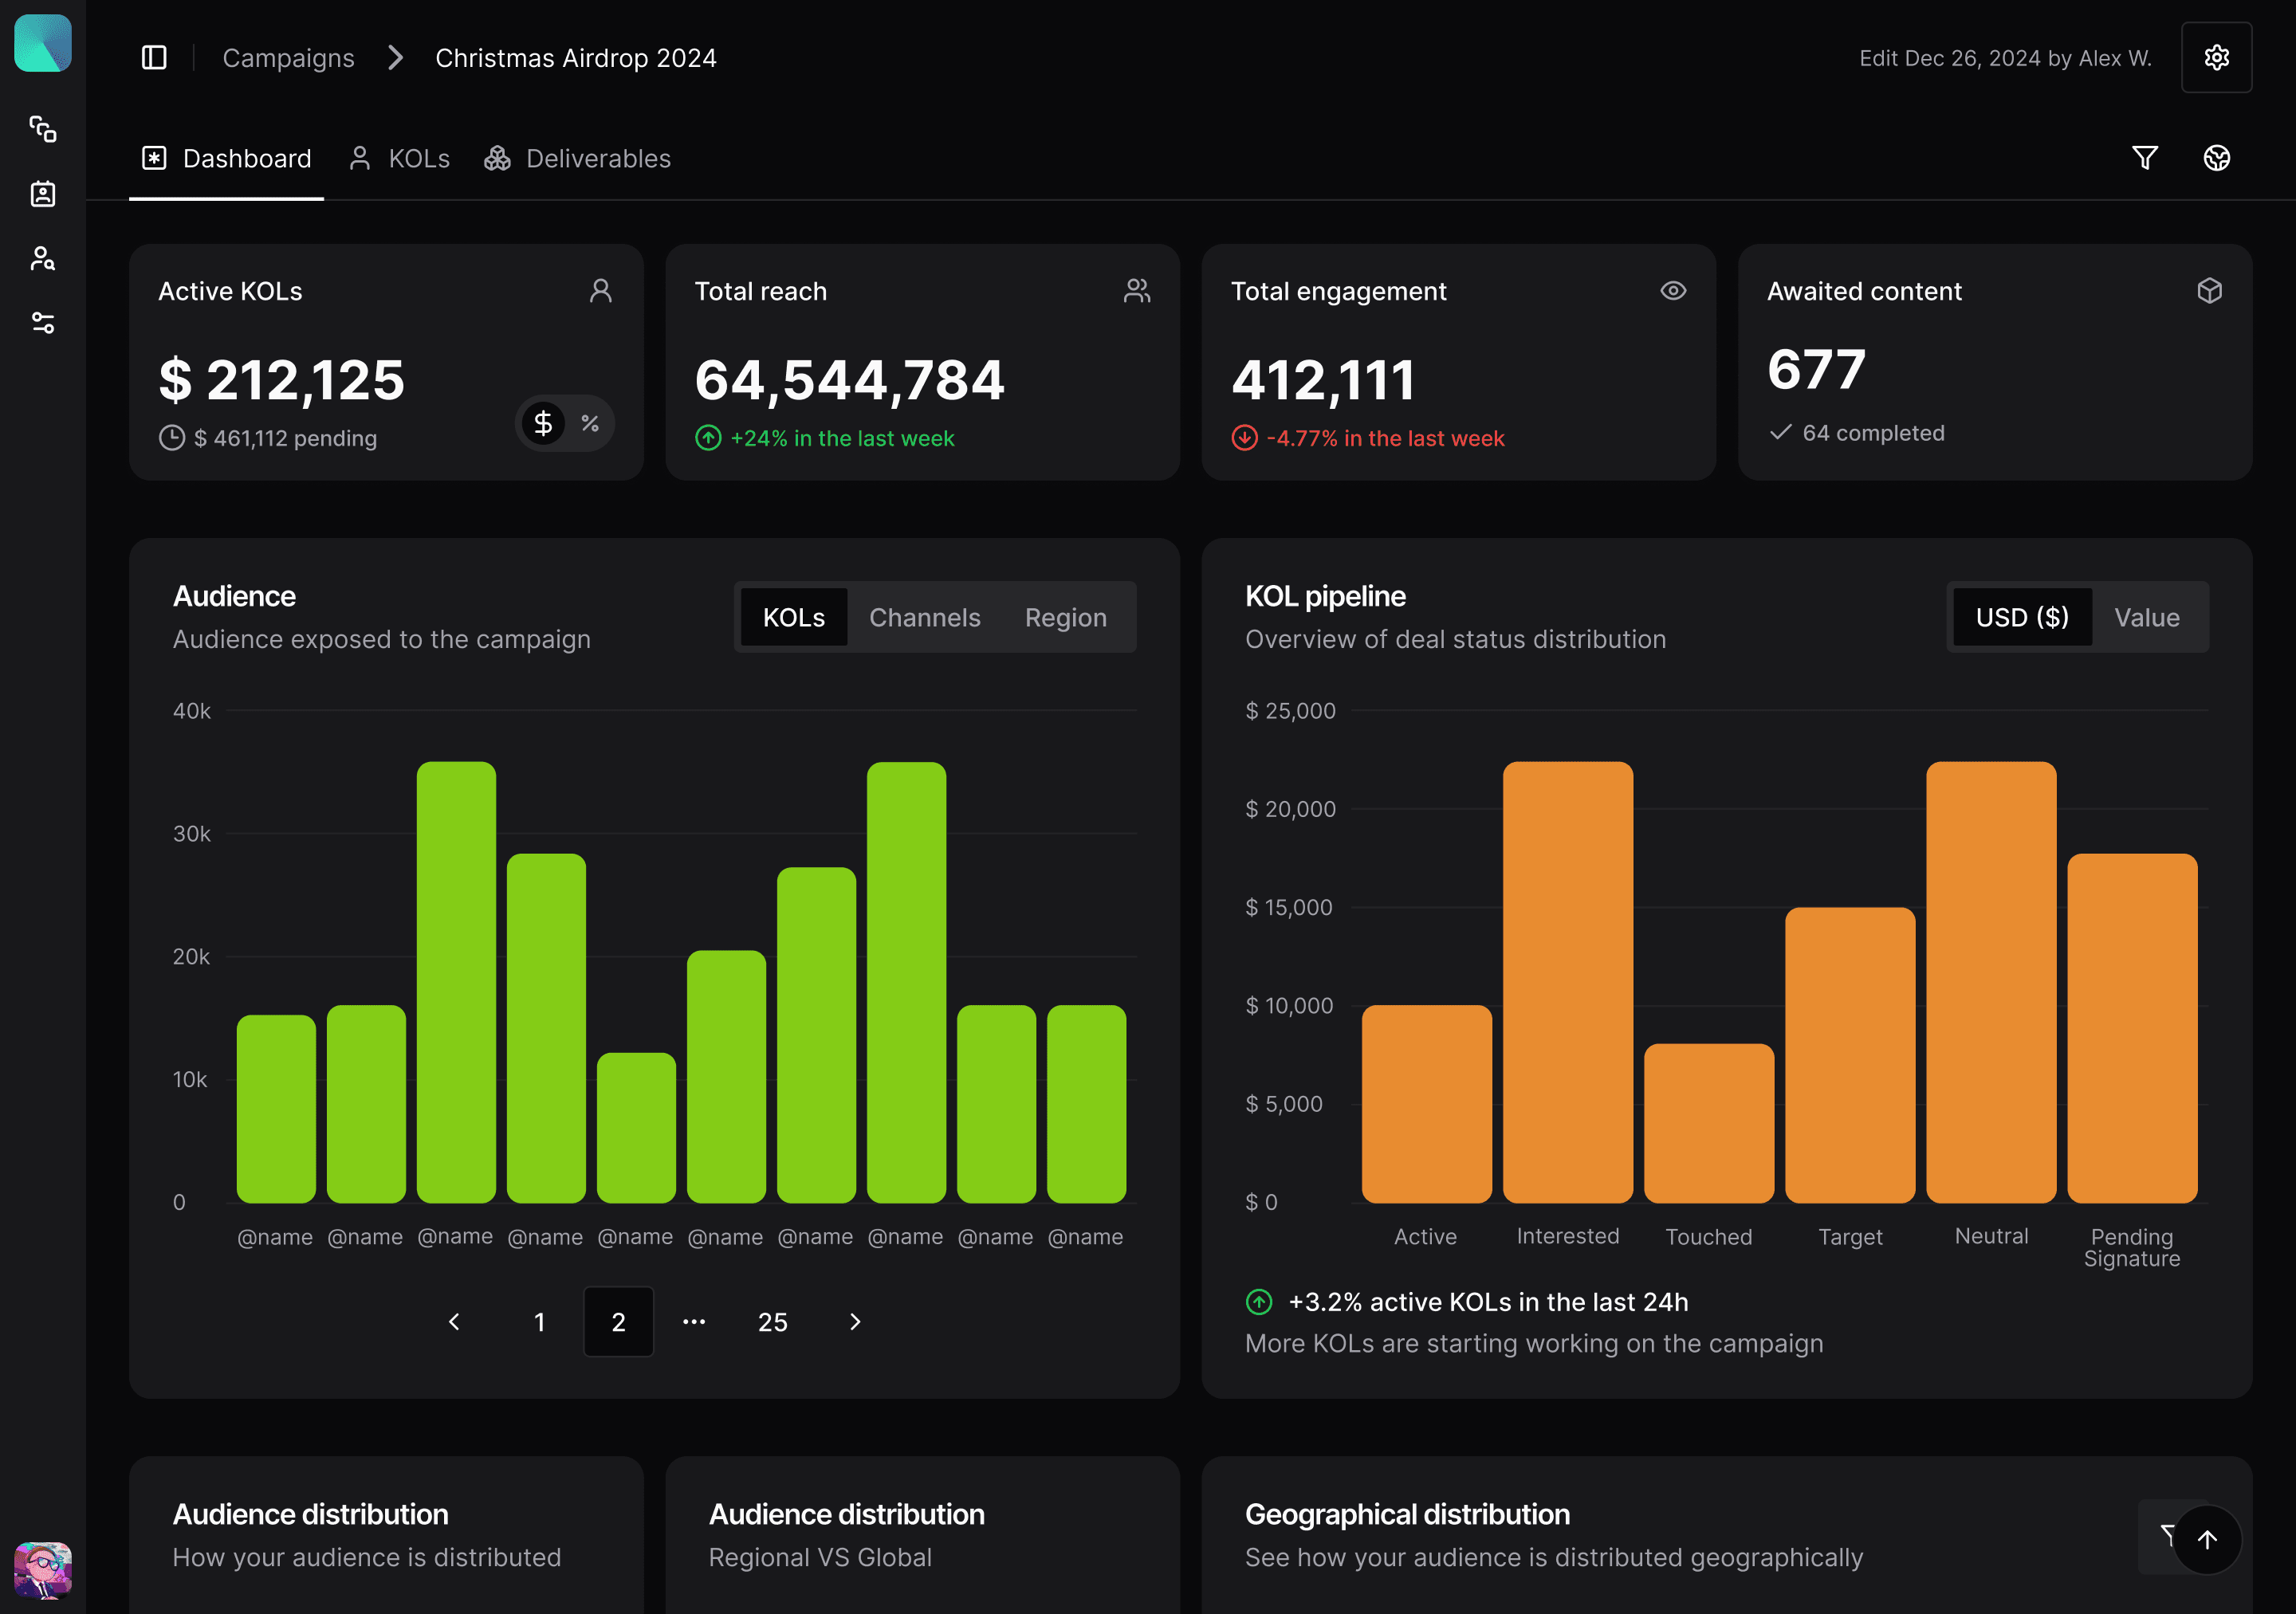Go to previous Audience chart page
Viewport: 2296px width, 1614px height.
(x=454, y=1322)
